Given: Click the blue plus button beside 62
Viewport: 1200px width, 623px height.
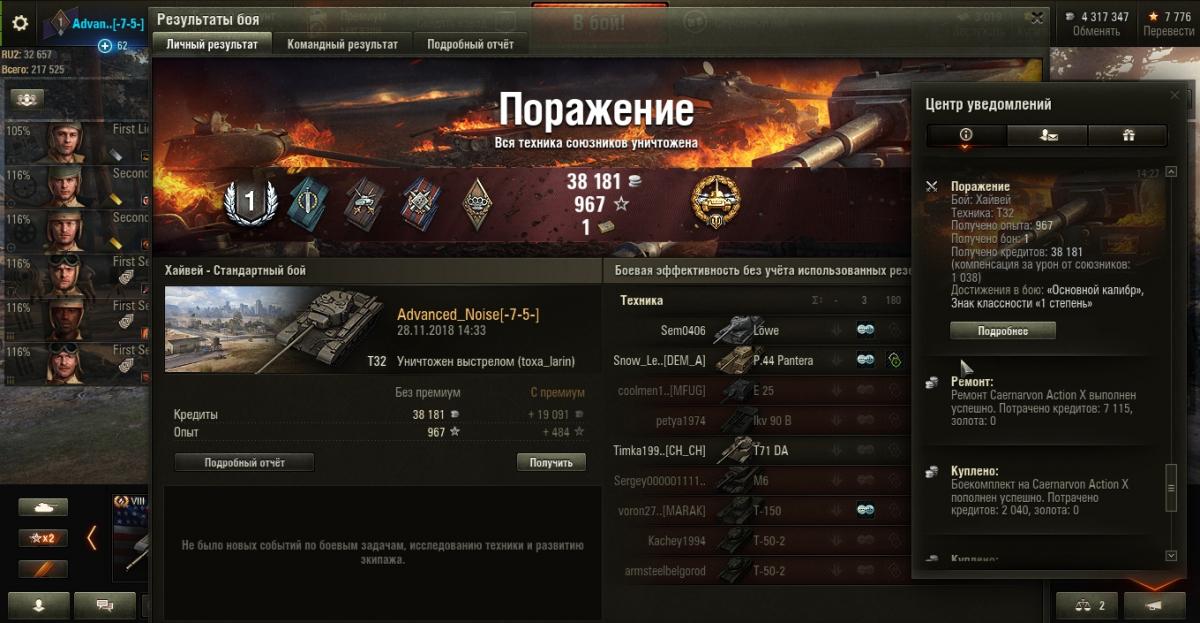Looking at the screenshot, I should 105,46.
